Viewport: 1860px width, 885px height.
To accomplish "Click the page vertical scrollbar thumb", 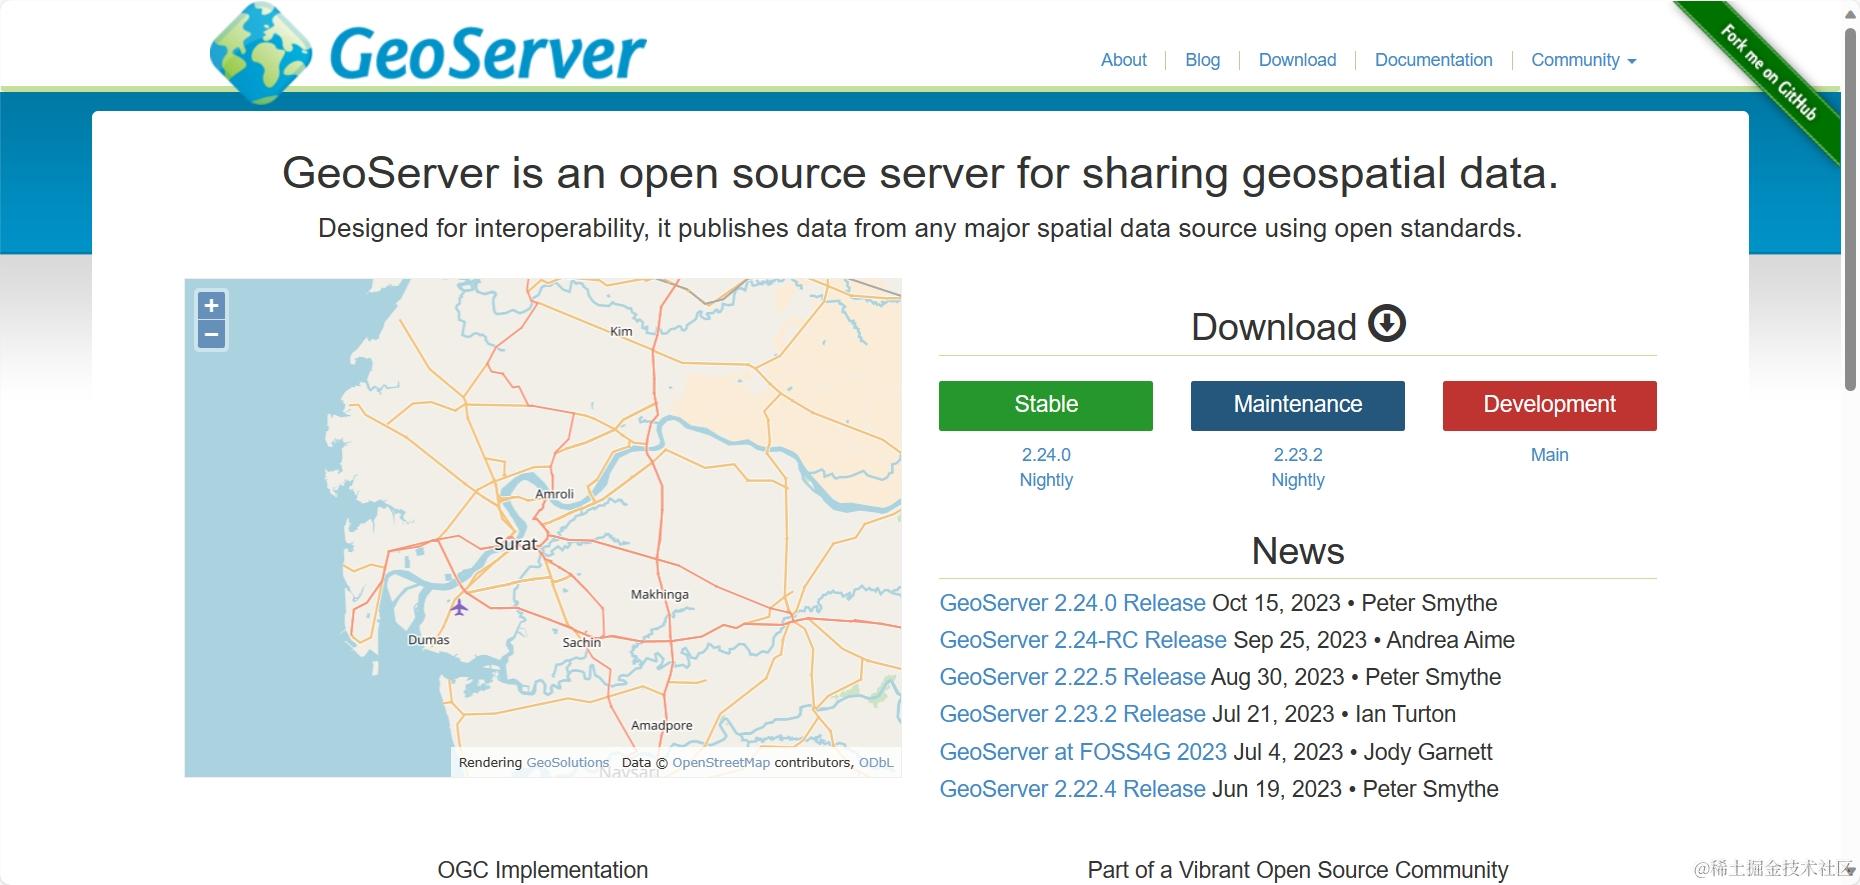I will (x=1850, y=210).
